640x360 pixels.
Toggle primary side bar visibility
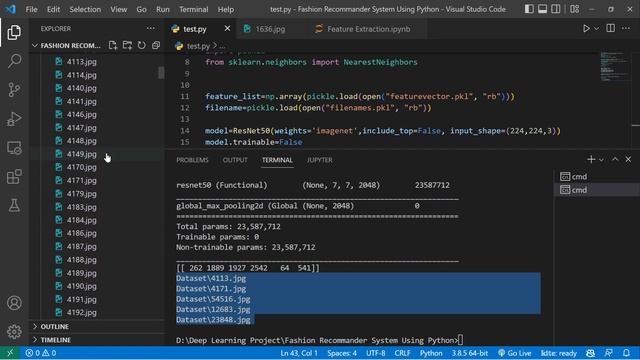[x=529, y=9]
